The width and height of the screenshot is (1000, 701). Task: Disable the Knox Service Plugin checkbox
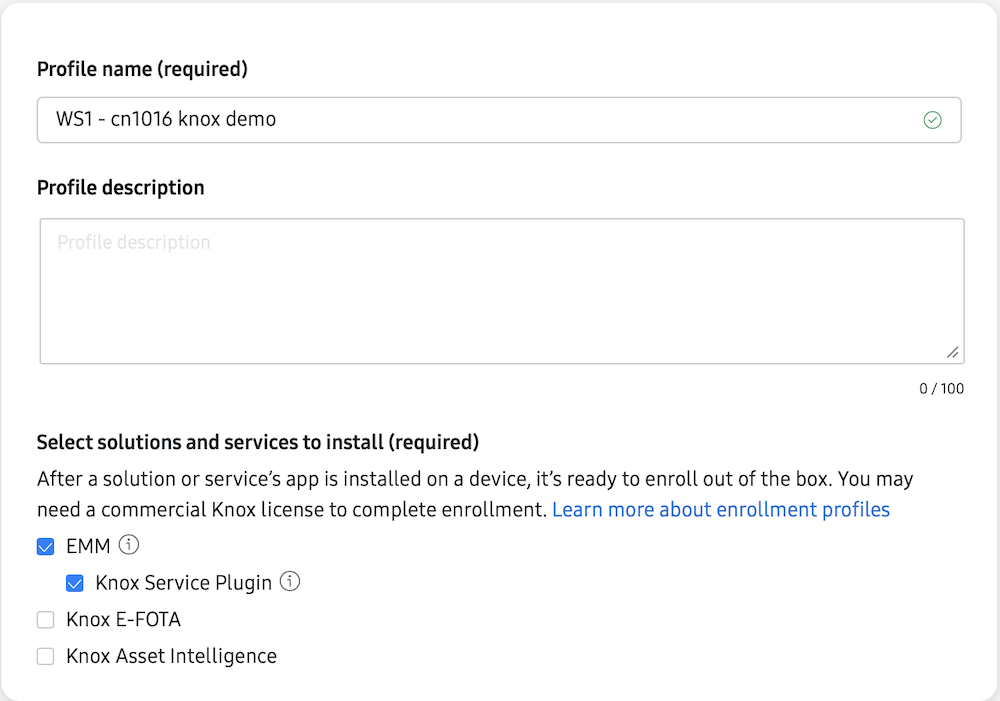74,583
